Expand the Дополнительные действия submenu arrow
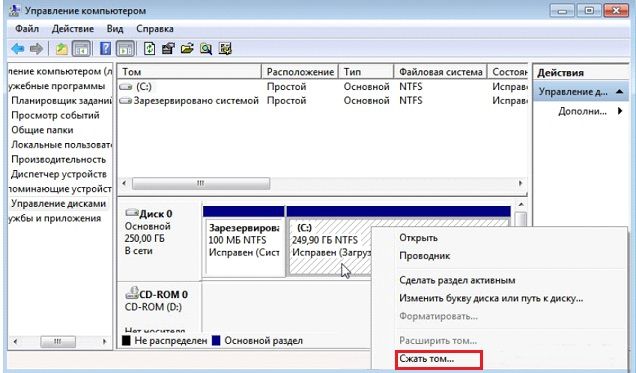Screen dimensions: 636x373 620,111
